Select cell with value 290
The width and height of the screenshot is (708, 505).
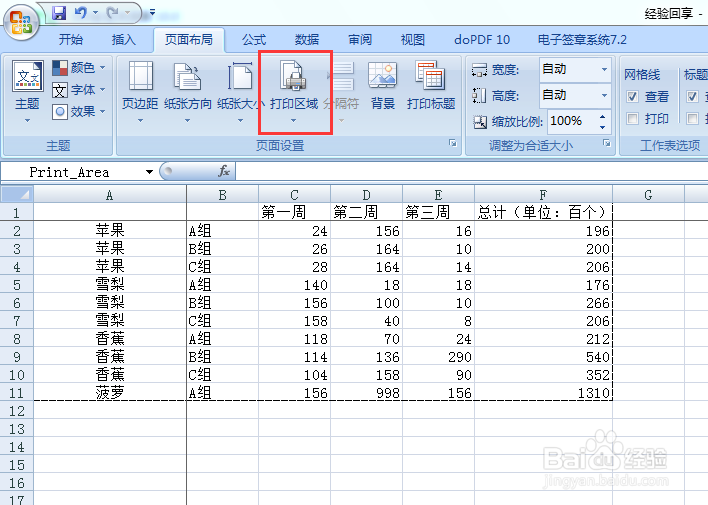coord(438,356)
